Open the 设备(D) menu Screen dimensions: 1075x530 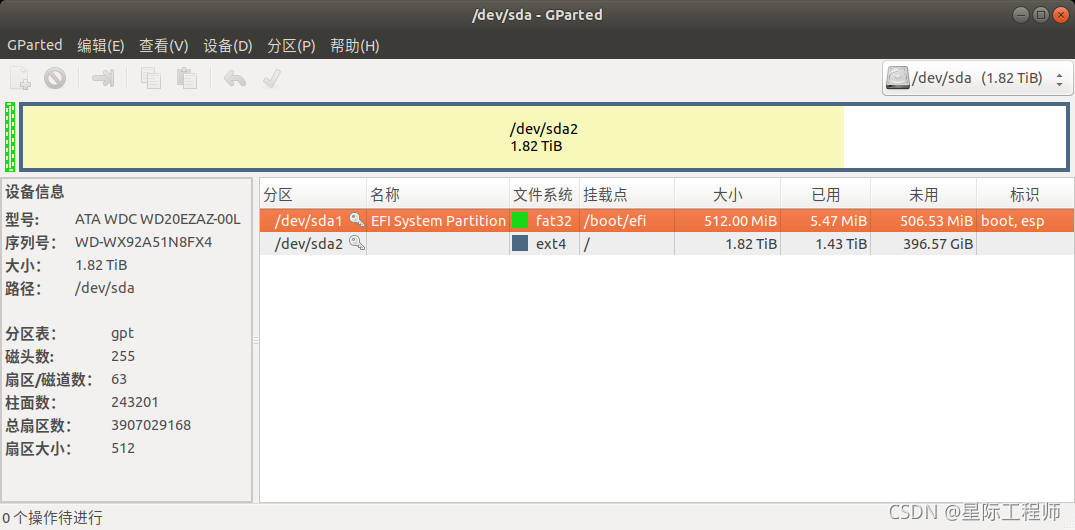tap(228, 46)
